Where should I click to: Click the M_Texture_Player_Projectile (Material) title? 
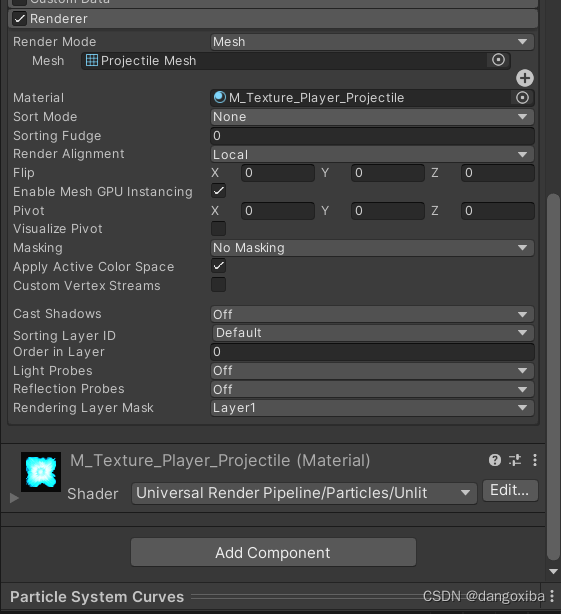(x=220, y=460)
